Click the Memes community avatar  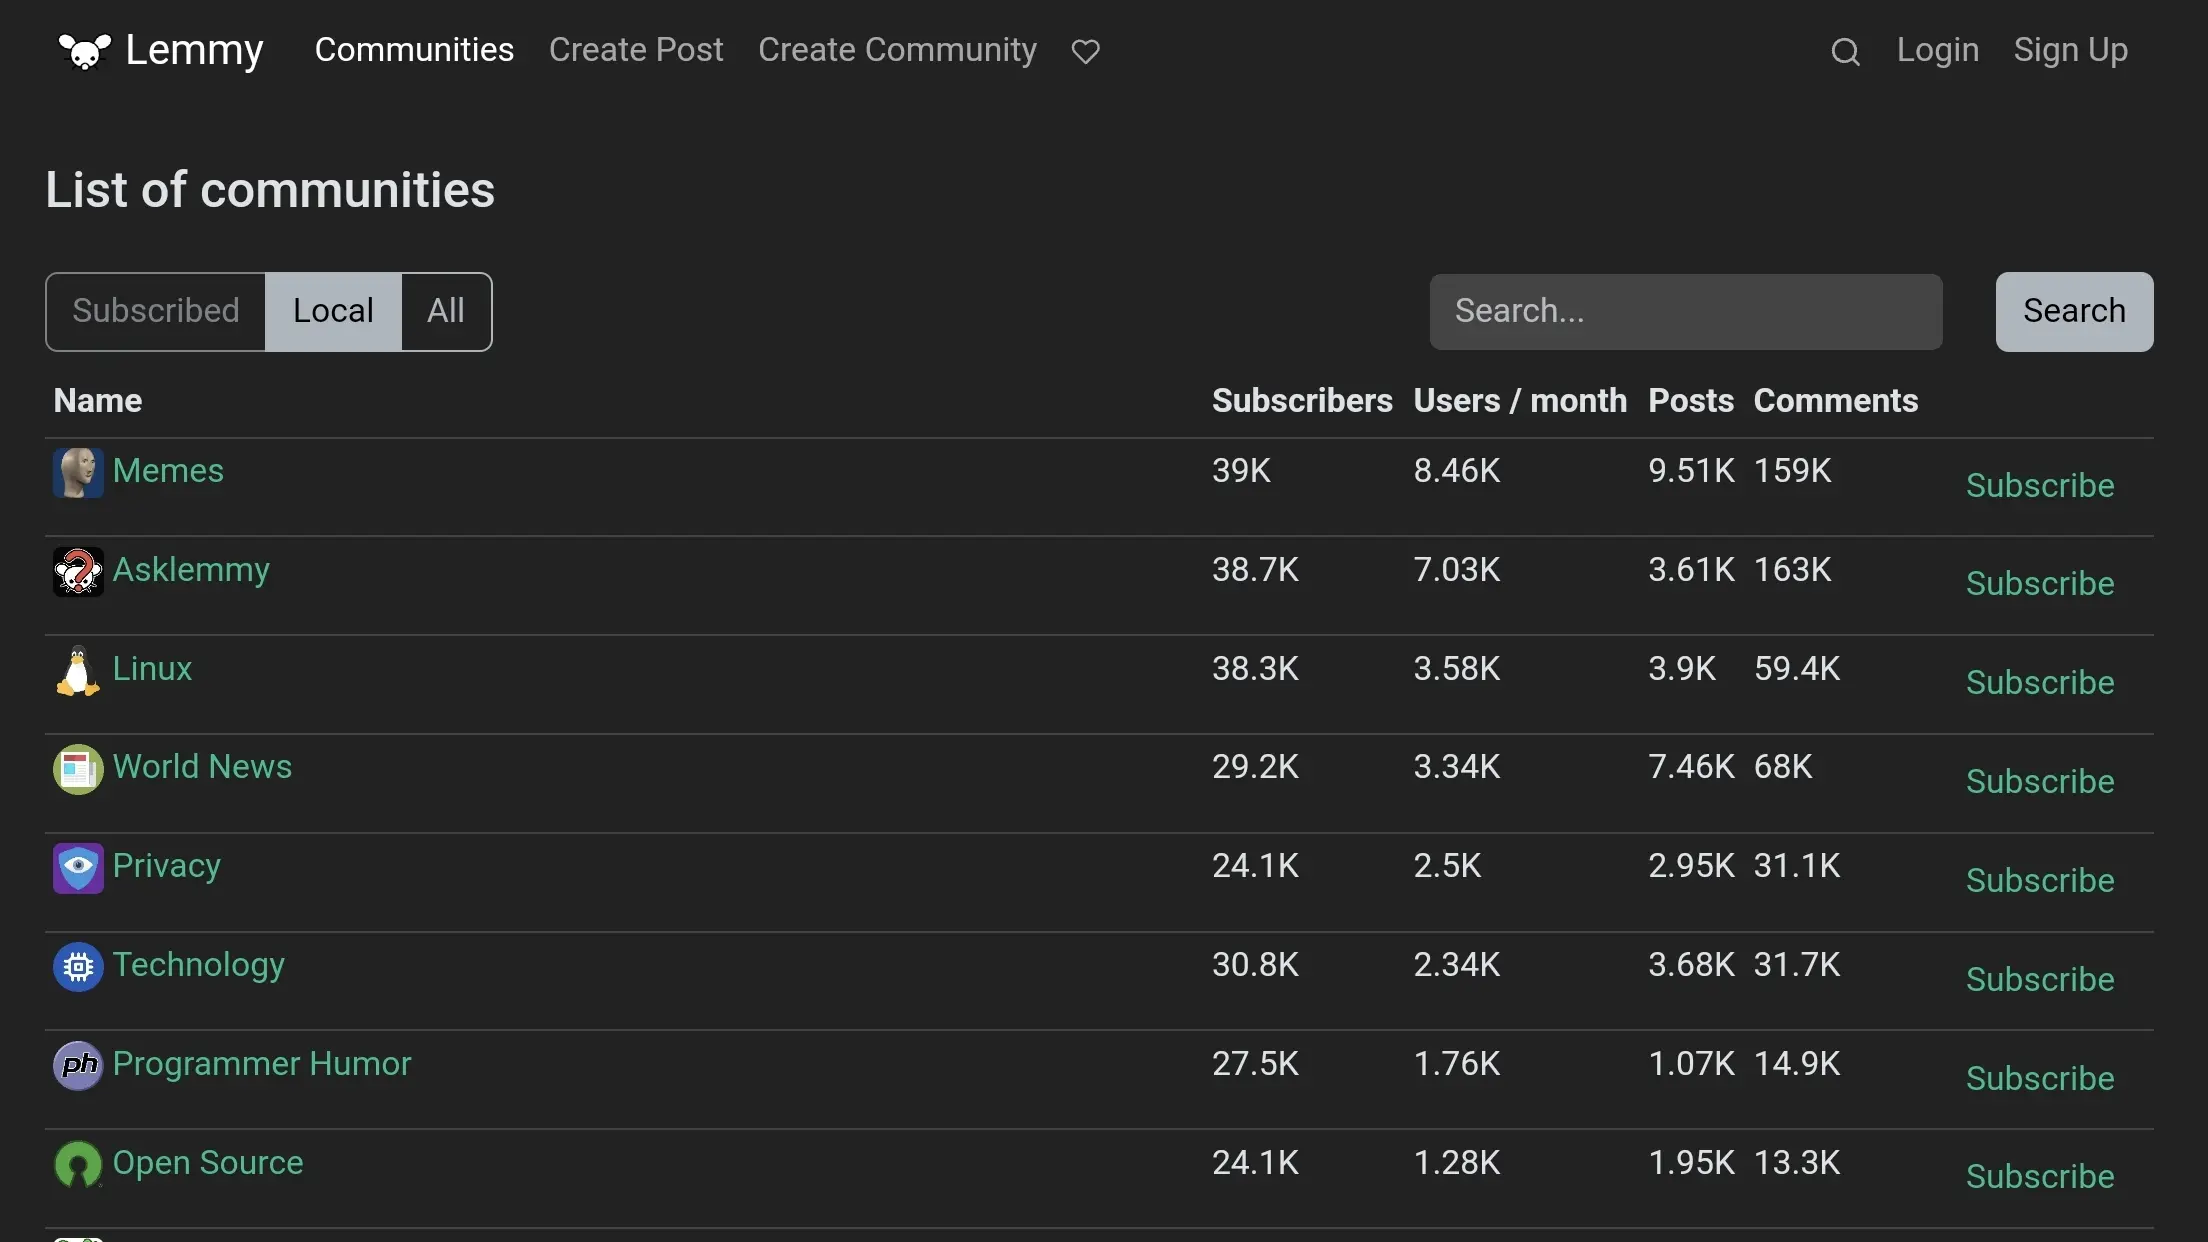[x=78, y=473]
